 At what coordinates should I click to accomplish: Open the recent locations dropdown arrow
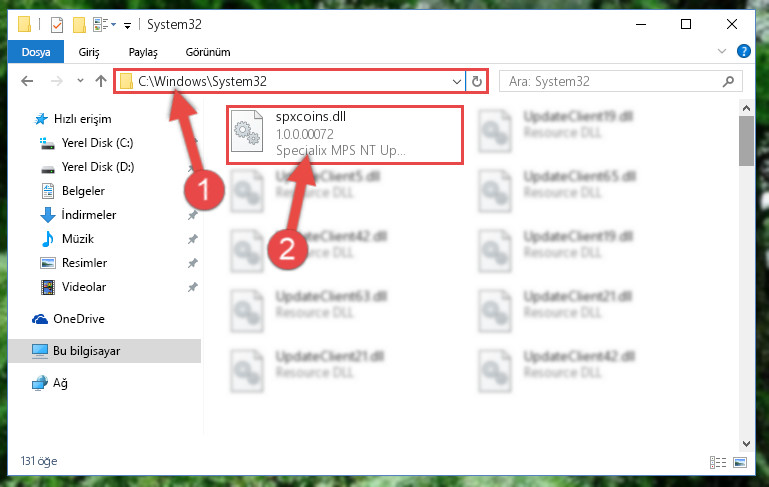80,81
